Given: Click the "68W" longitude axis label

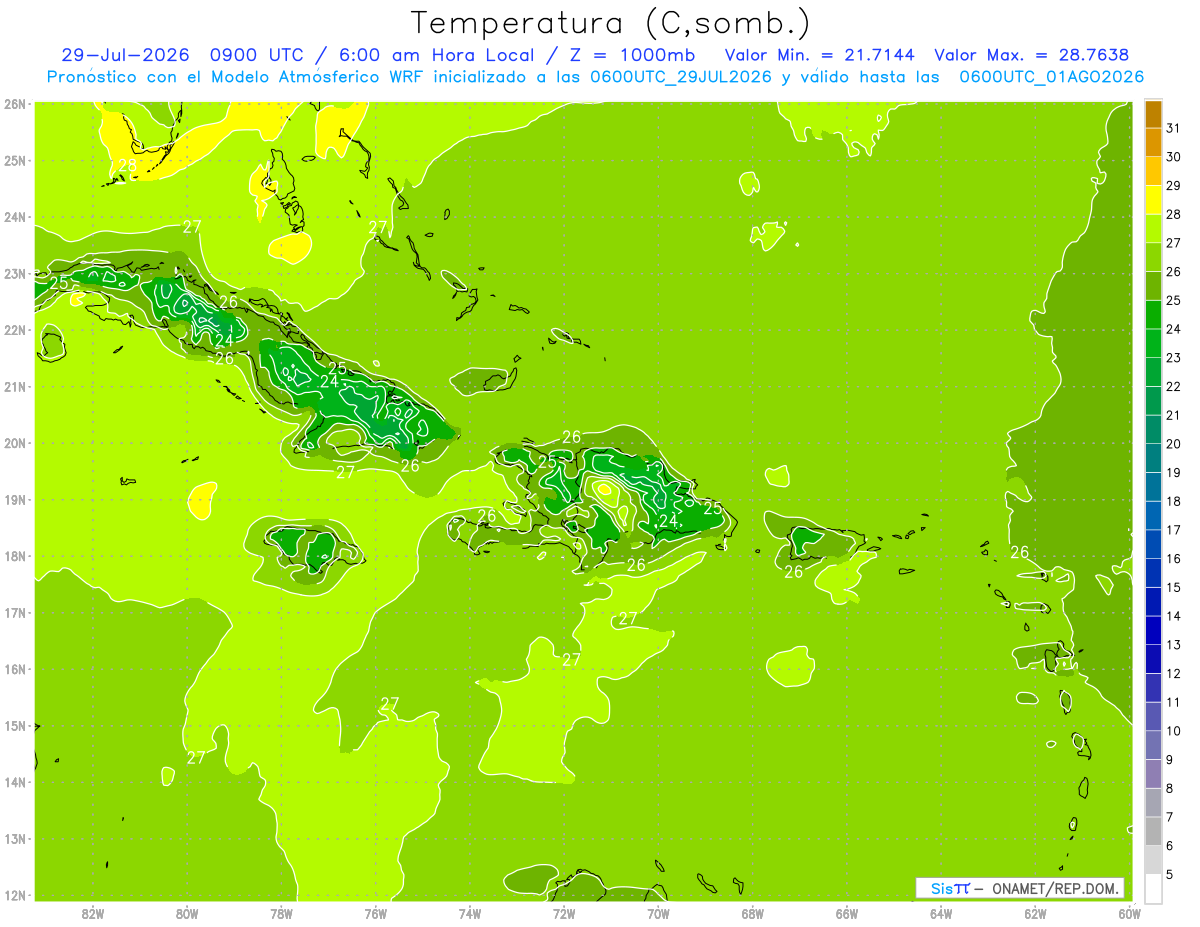Looking at the screenshot, I should click(x=753, y=913).
